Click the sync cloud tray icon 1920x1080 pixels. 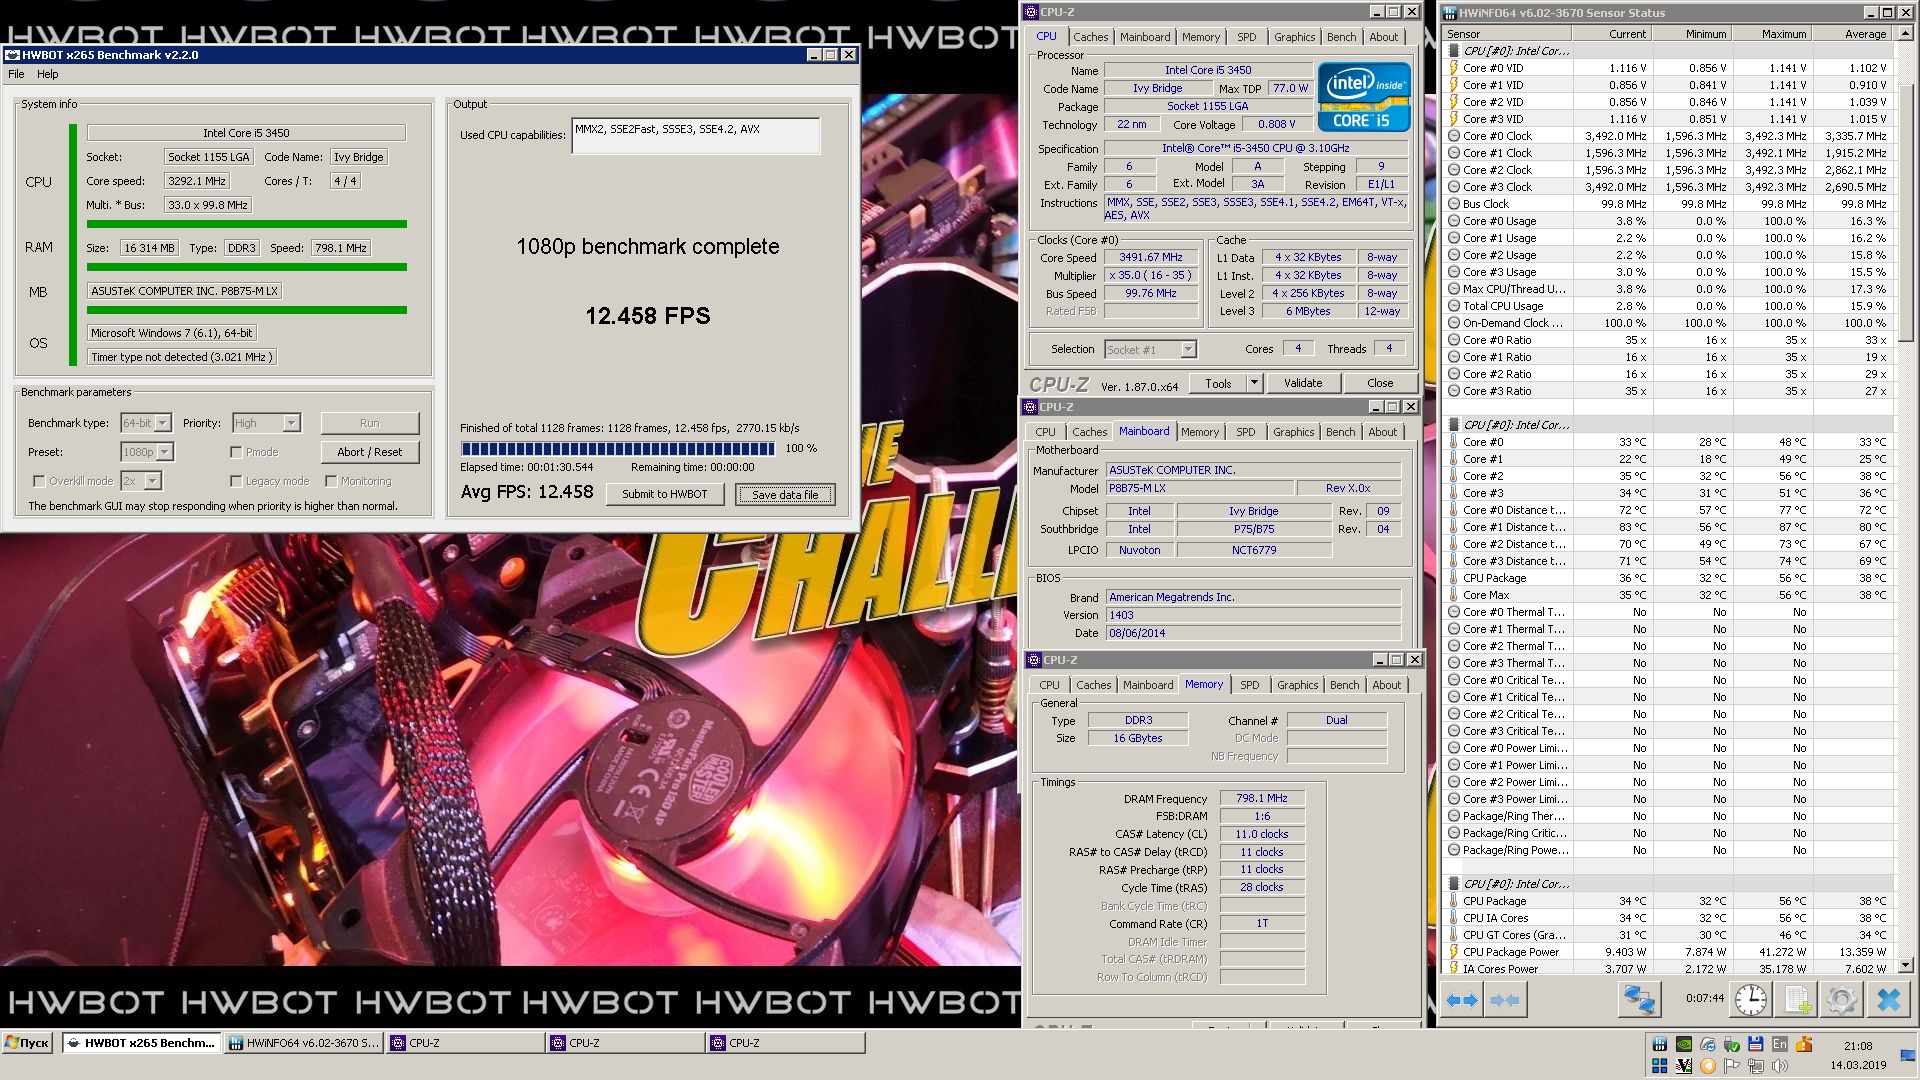[x=1708, y=1044]
